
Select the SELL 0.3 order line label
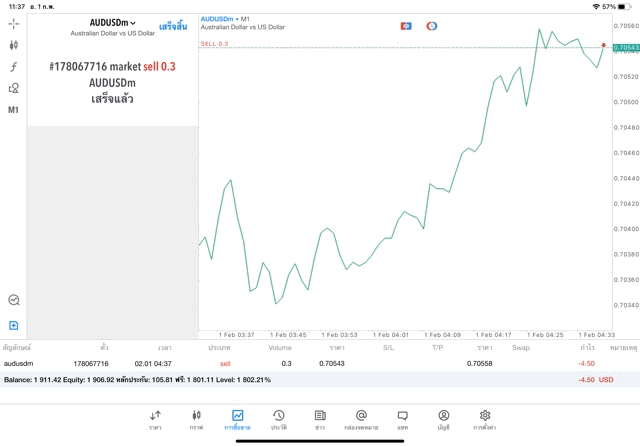coord(214,44)
